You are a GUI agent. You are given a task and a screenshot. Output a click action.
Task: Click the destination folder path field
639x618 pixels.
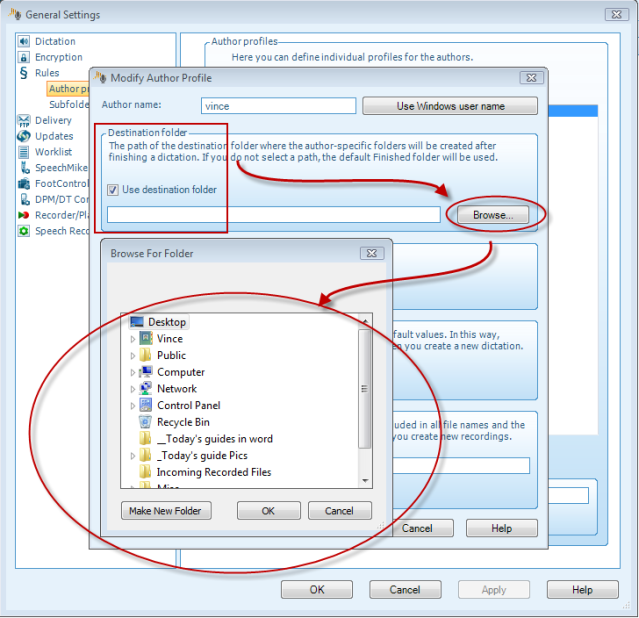[273, 215]
